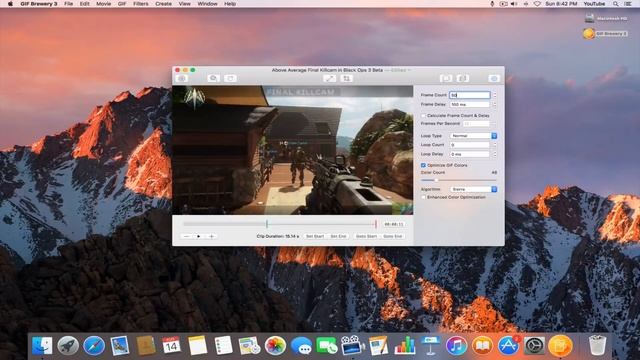640x360 pixels.
Task: Enable Enhanced Color Optimization checkbox
Action: (x=423, y=197)
